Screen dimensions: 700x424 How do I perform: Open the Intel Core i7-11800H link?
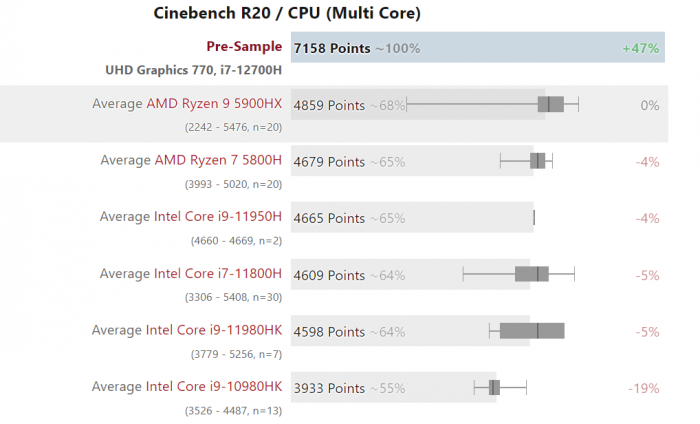pyautogui.click(x=218, y=273)
